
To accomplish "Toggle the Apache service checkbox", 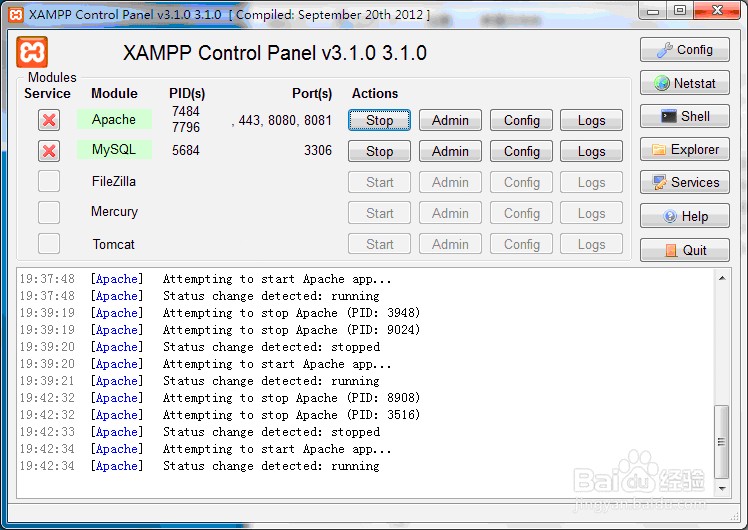I will [49, 120].
